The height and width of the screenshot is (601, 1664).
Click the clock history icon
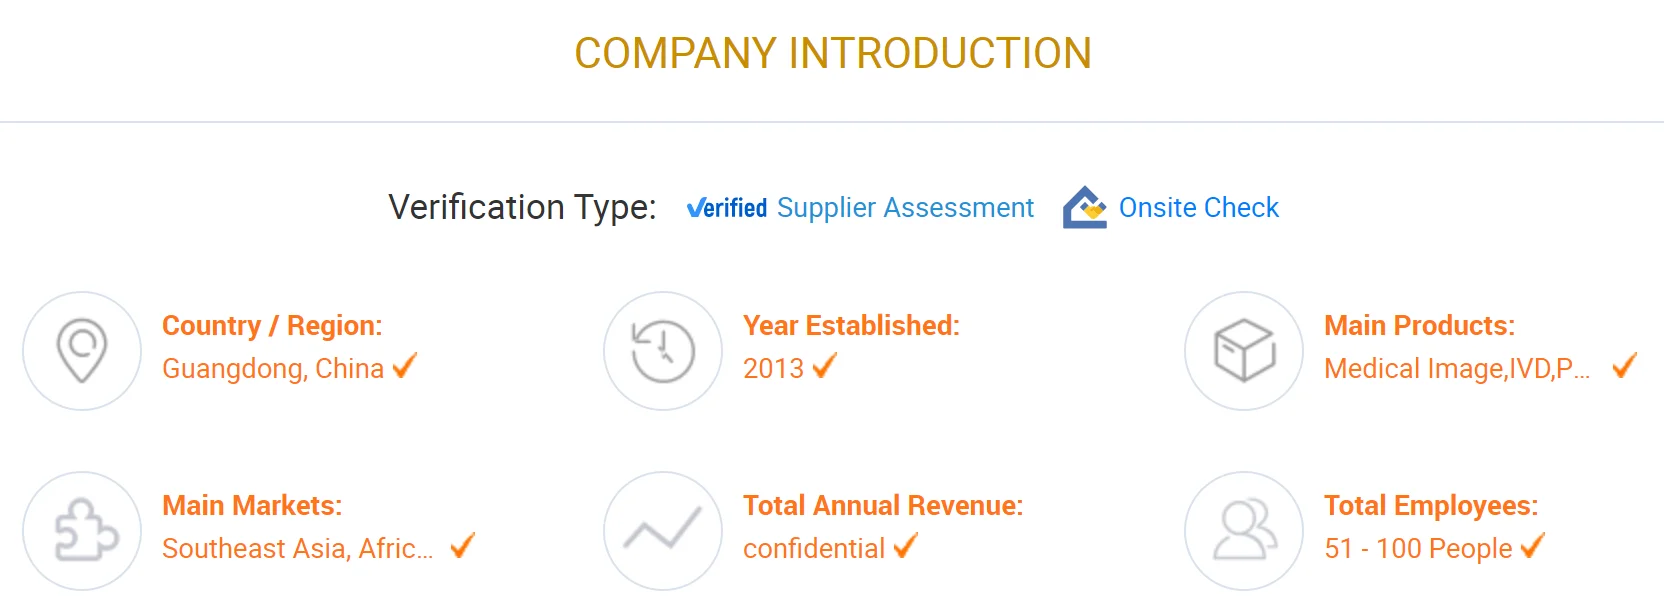pos(663,350)
